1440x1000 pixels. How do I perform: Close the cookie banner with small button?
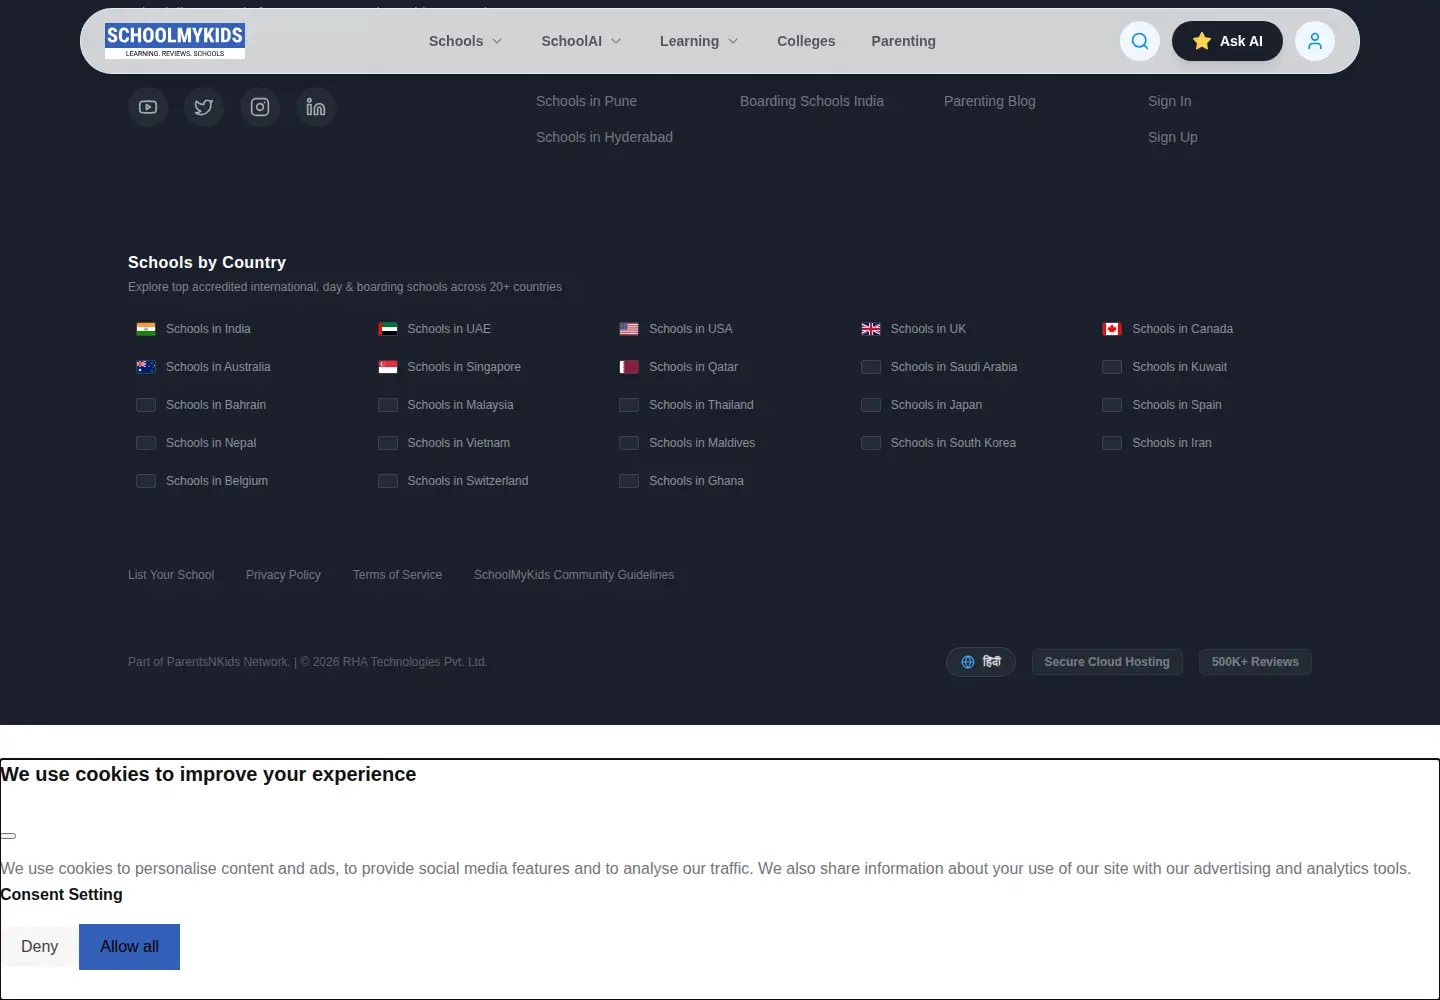[8, 836]
